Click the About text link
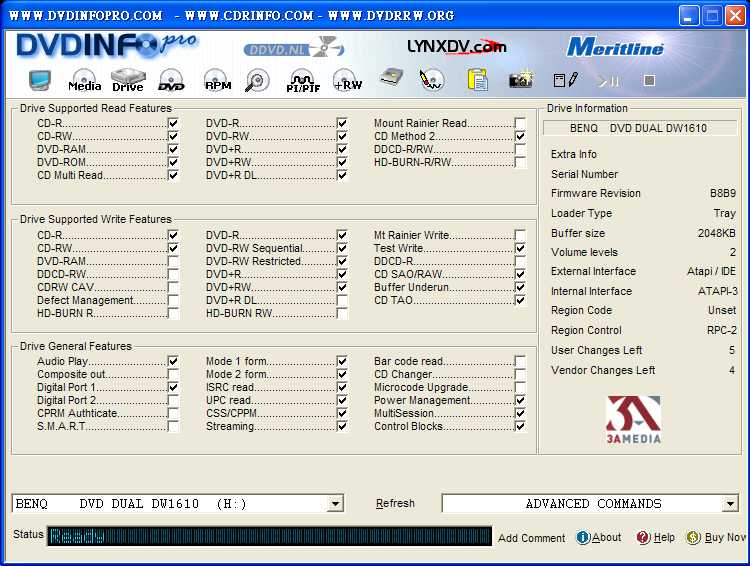Image resolution: width=750 pixels, height=566 pixels. (607, 538)
